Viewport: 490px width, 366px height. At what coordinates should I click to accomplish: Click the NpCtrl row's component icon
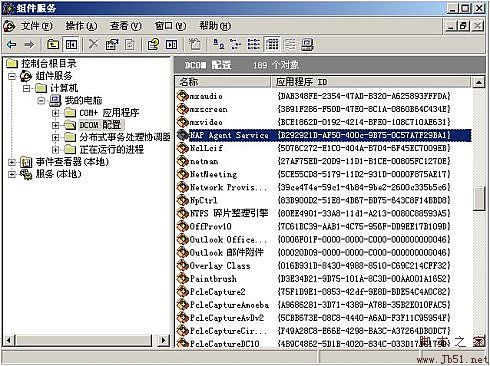point(183,200)
